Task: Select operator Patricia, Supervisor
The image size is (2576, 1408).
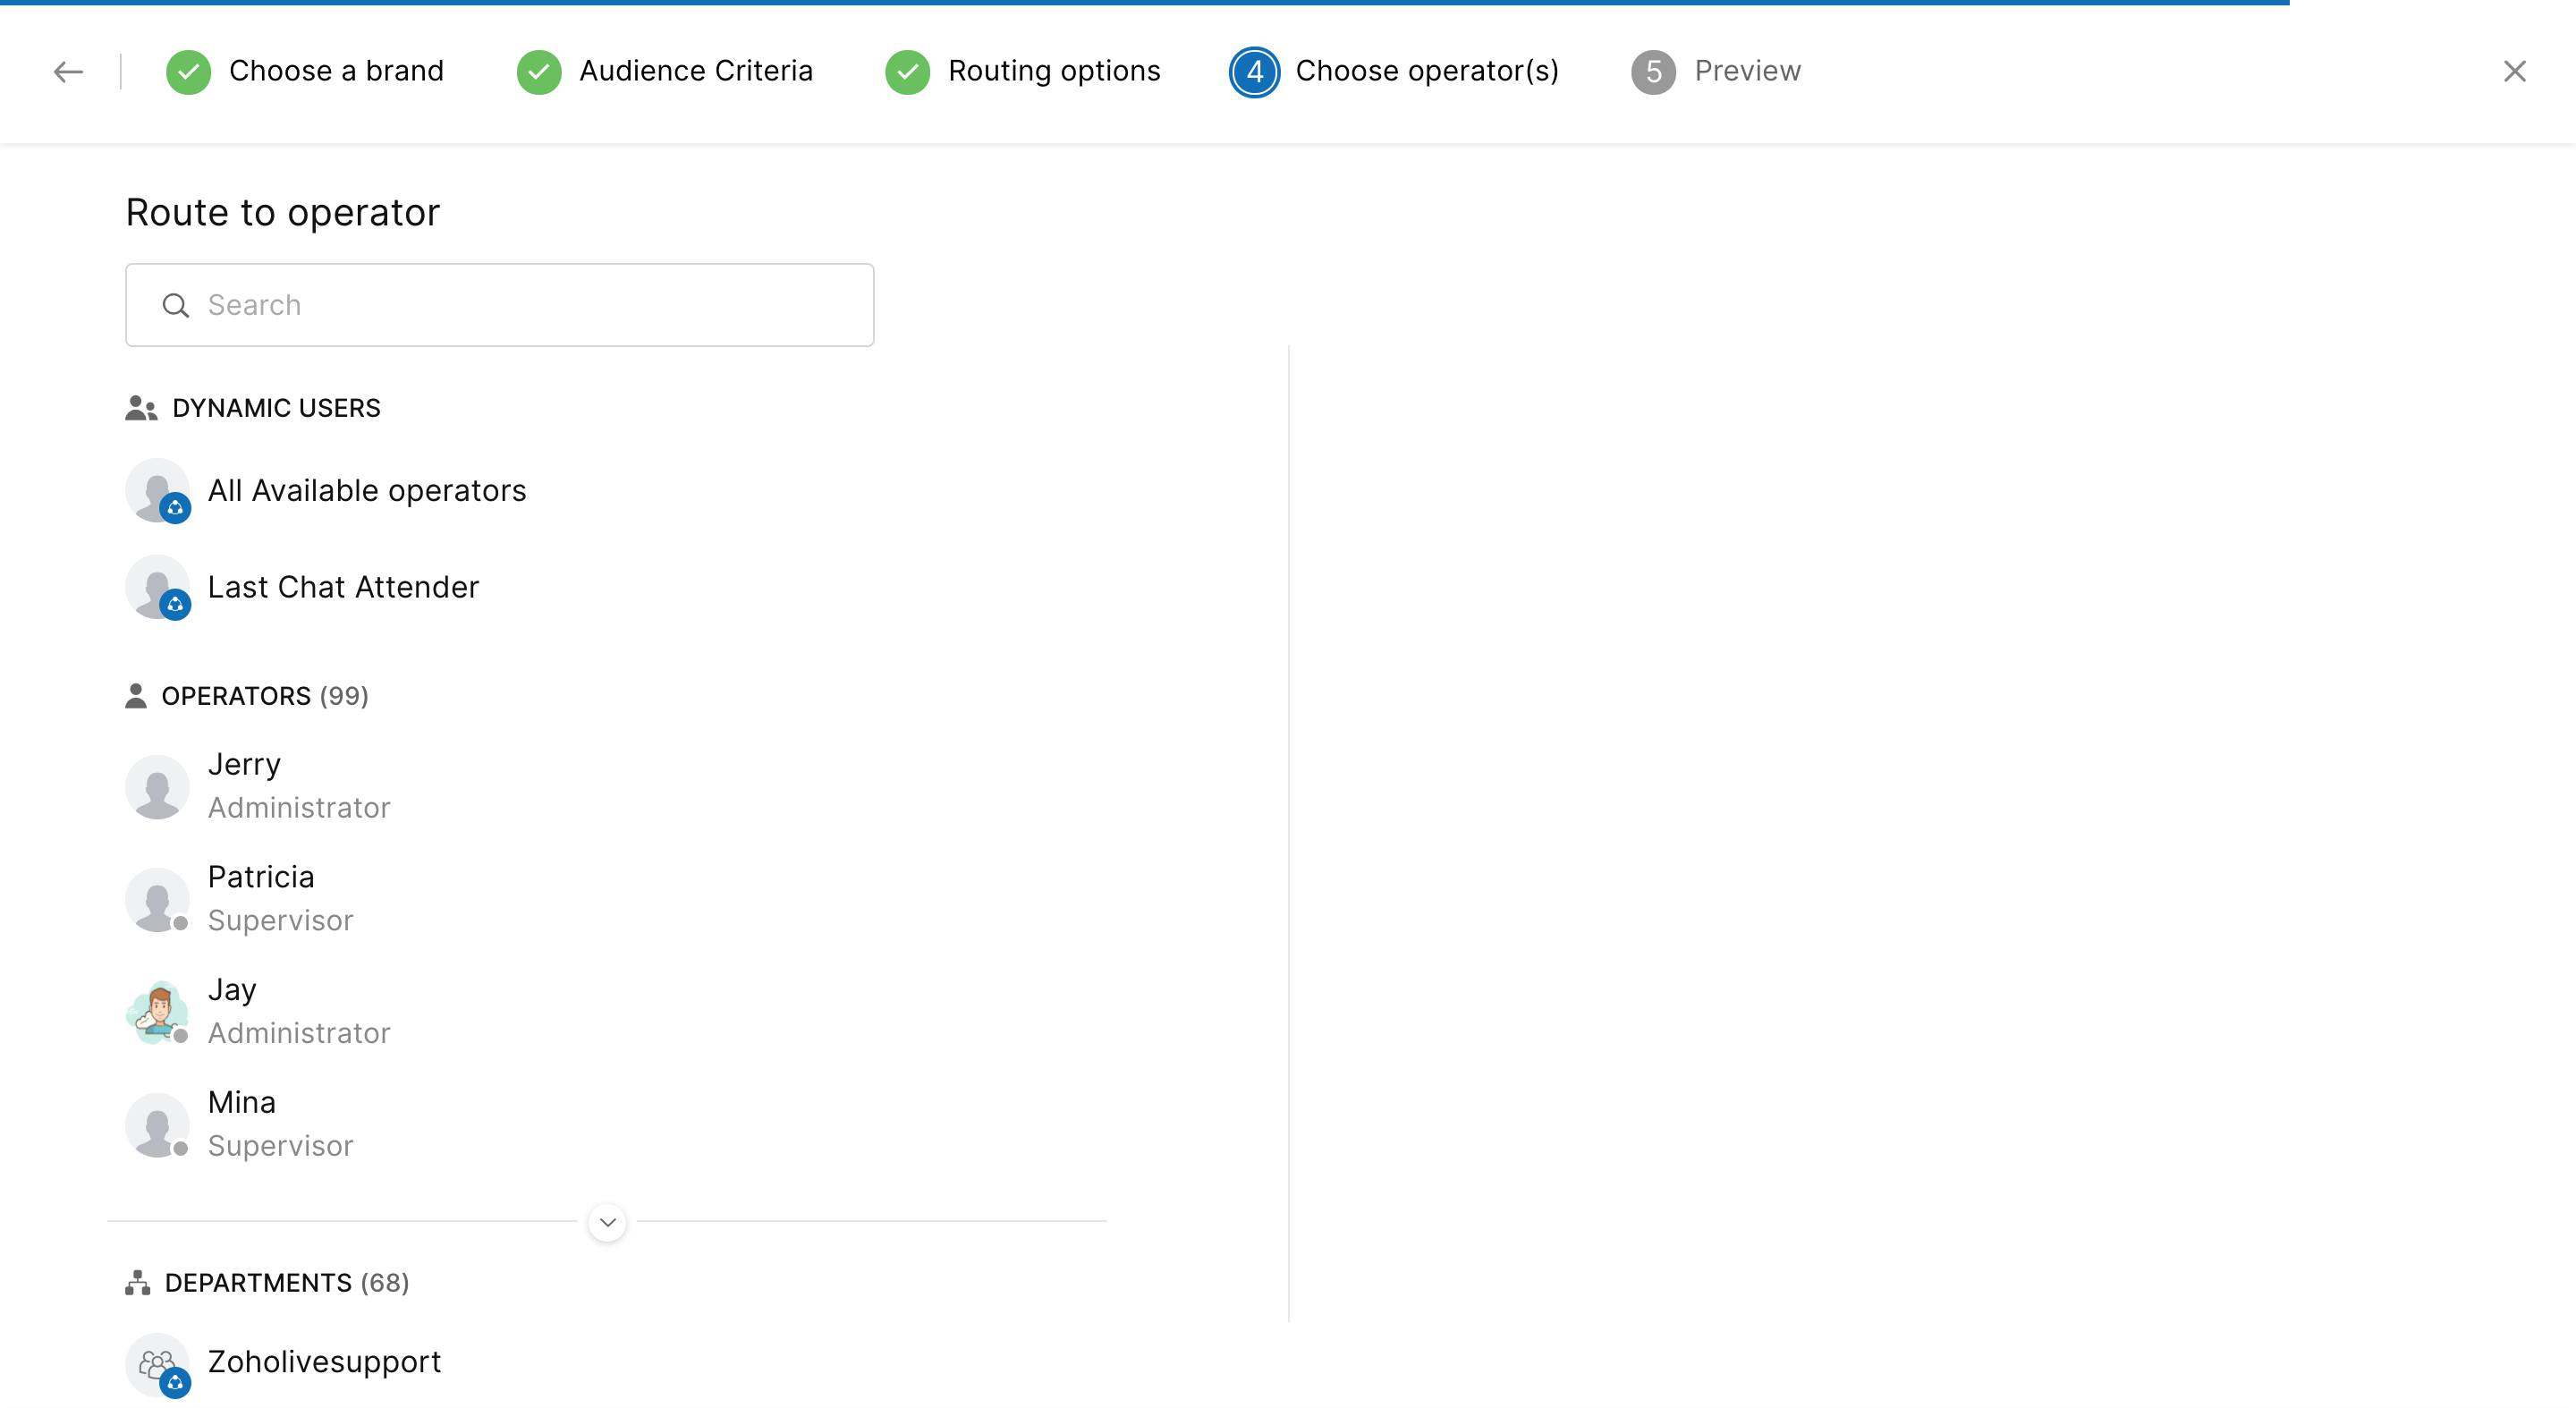Action: click(x=261, y=898)
